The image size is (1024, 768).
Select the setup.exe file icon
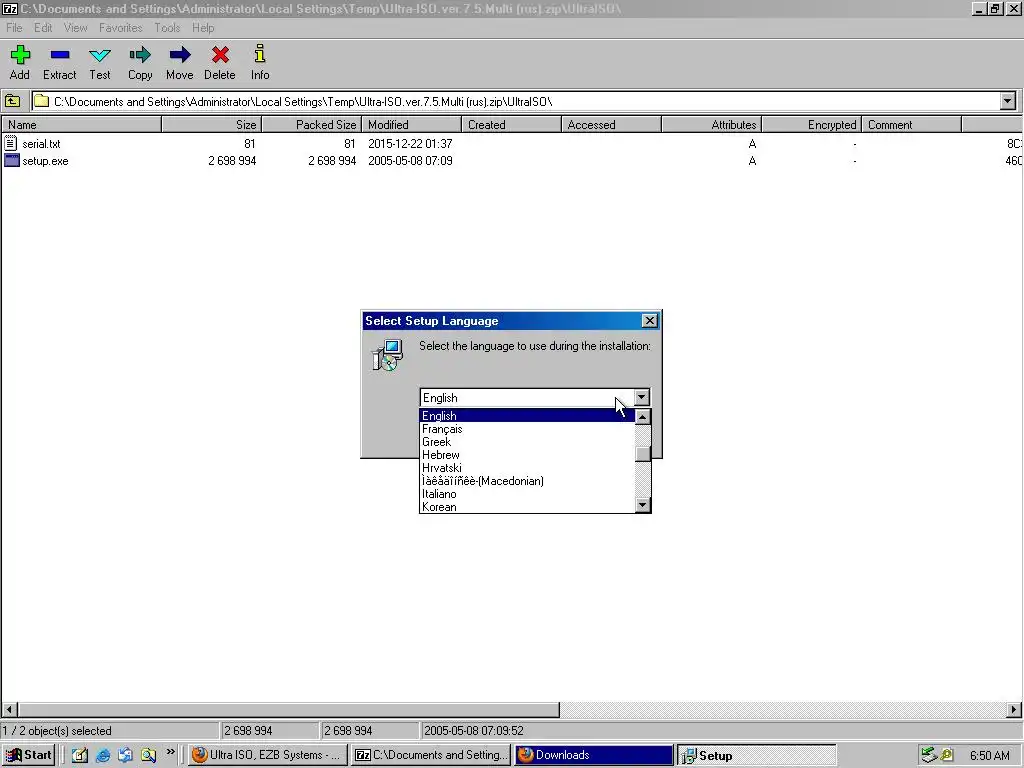point(11,161)
